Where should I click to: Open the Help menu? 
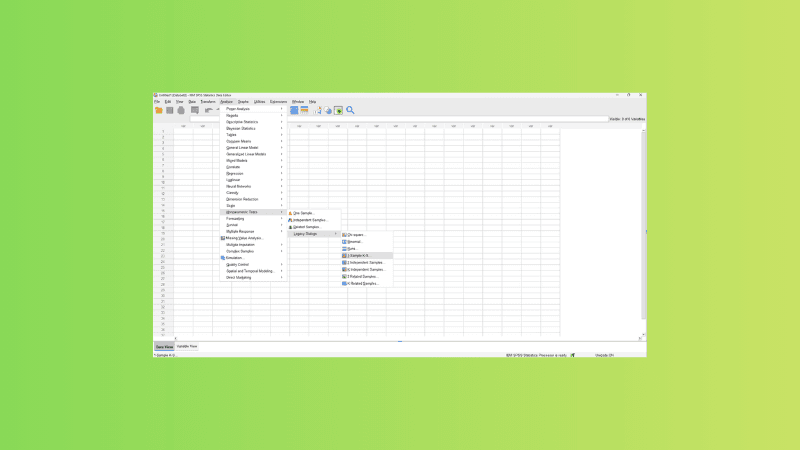[312, 102]
